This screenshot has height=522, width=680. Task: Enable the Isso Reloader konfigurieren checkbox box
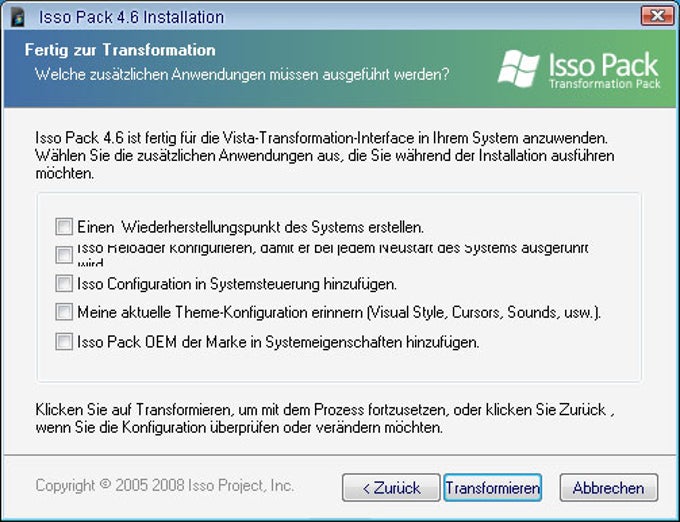coord(64,255)
